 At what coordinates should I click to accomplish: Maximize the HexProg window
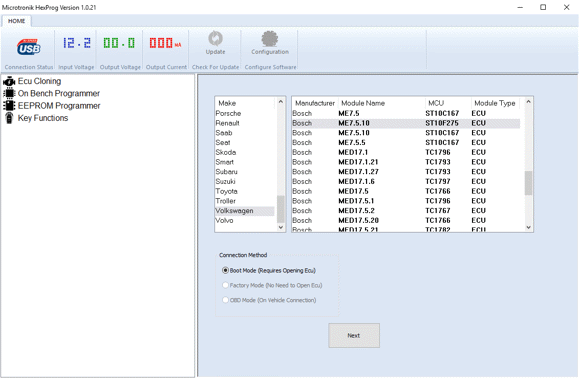click(x=543, y=7)
